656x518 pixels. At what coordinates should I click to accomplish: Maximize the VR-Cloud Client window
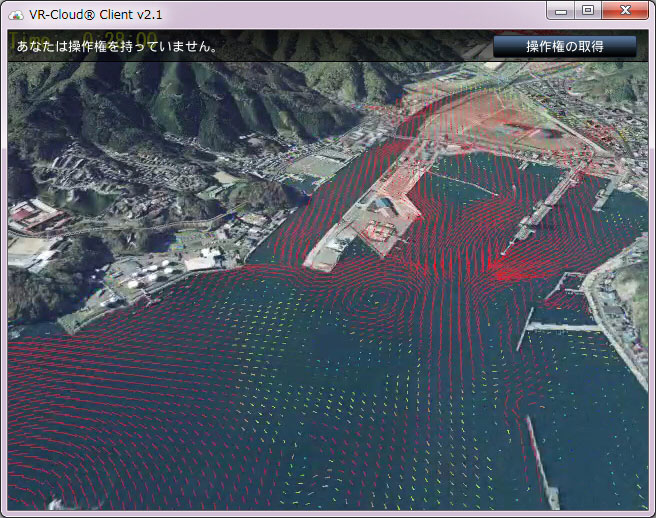(587, 10)
